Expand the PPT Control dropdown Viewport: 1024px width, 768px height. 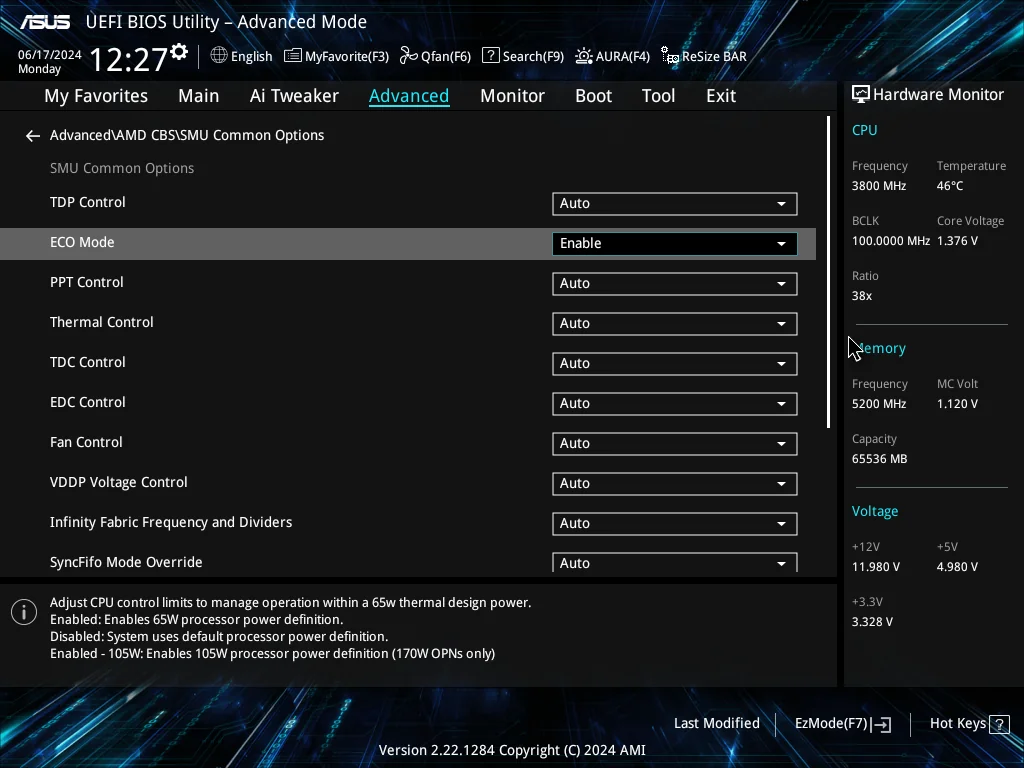[x=675, y=284]
